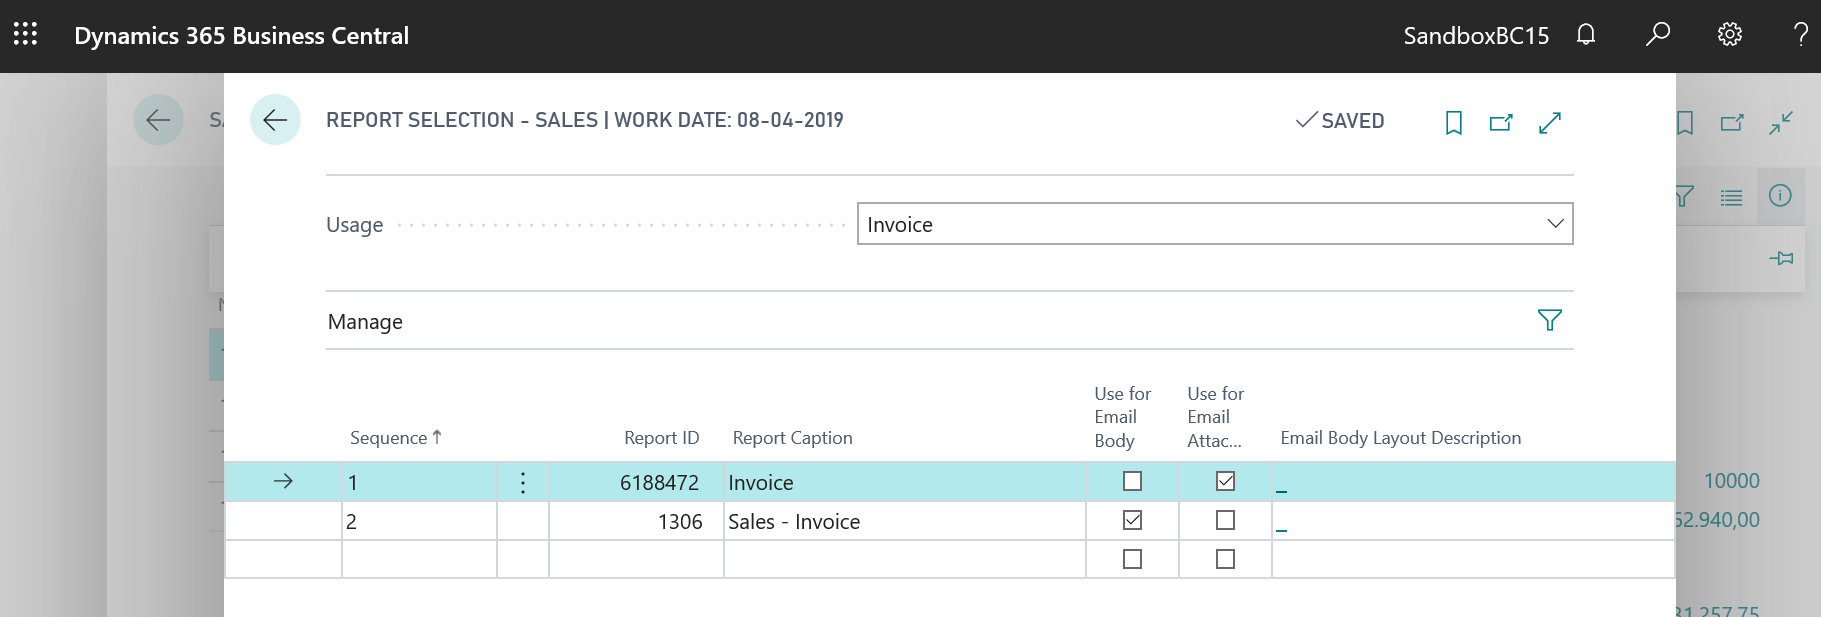Viewport: 1821px width, 617px height.
Task: Open the Usage dropdown showing Invoice
Action: 1215,224
